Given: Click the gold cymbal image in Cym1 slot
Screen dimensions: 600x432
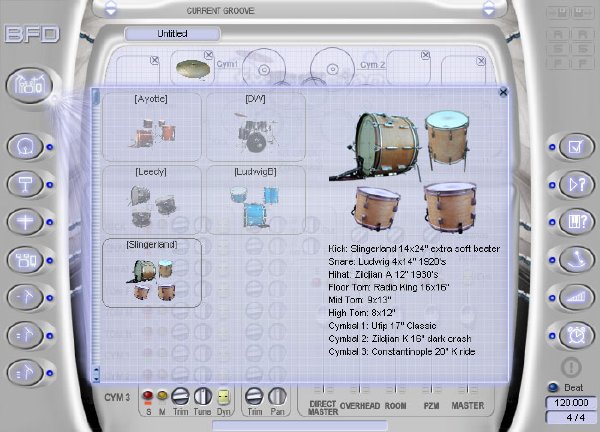Looking at the screenshot, I should [x=193, y=70].
